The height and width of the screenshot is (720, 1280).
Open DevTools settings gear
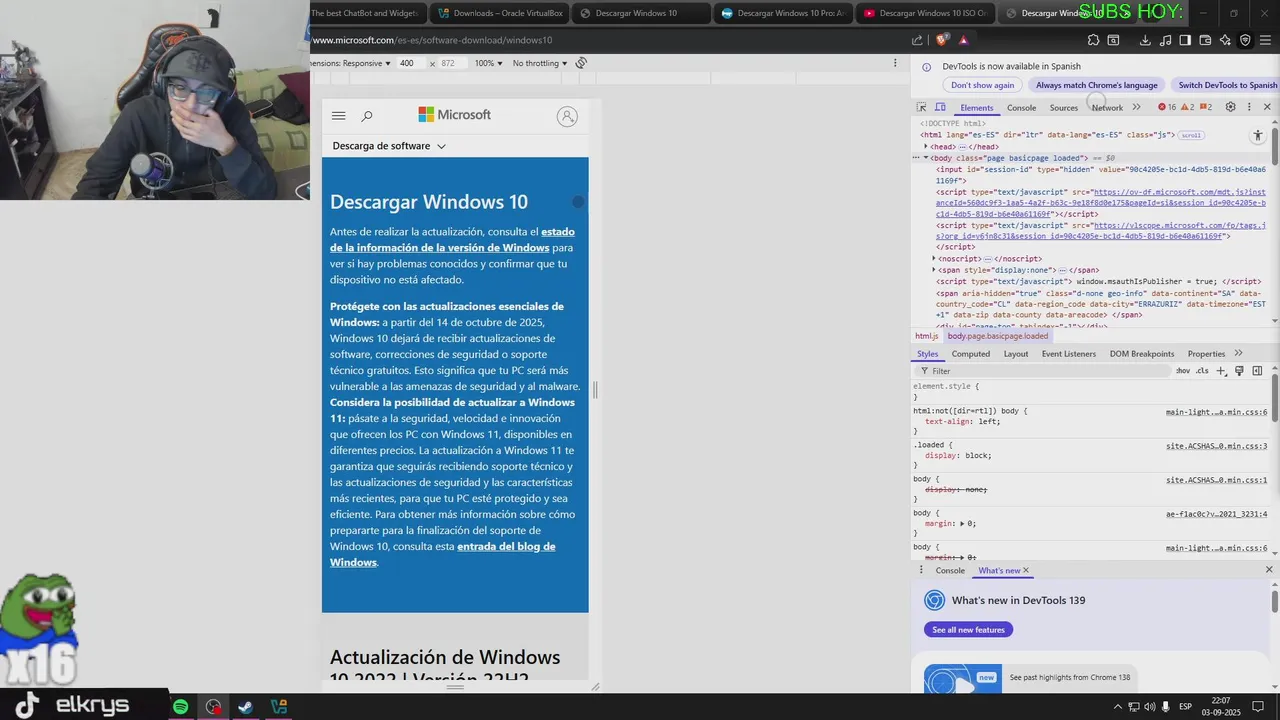1230,107
